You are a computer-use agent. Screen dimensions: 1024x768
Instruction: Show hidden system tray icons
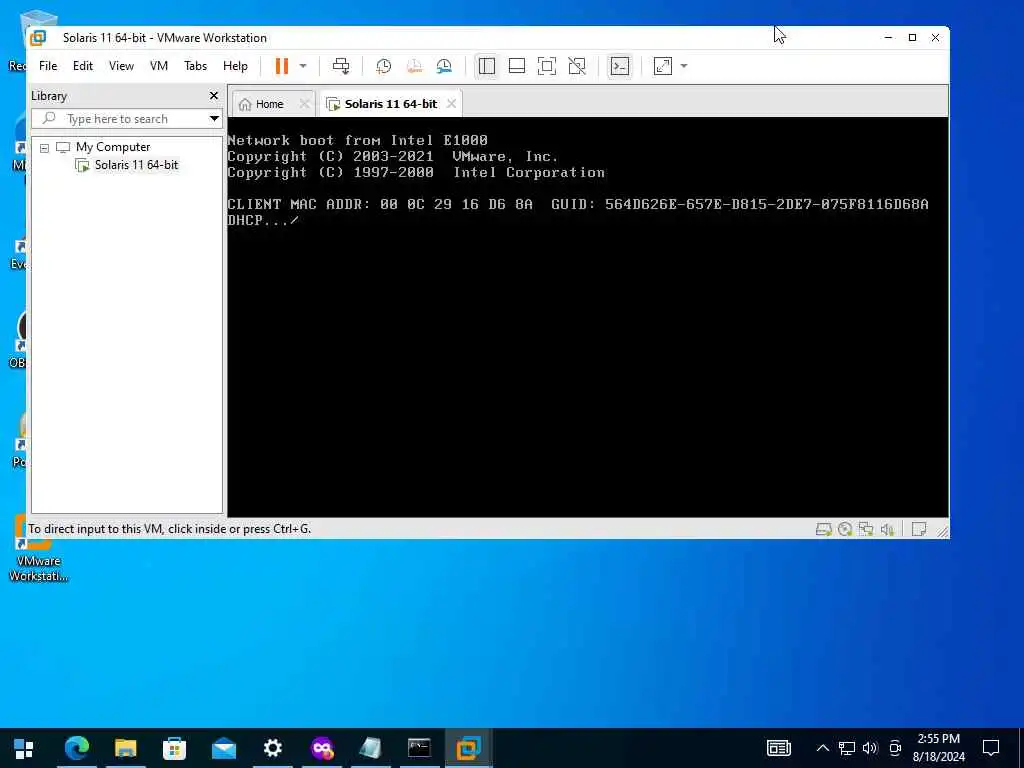pos(823,748)
